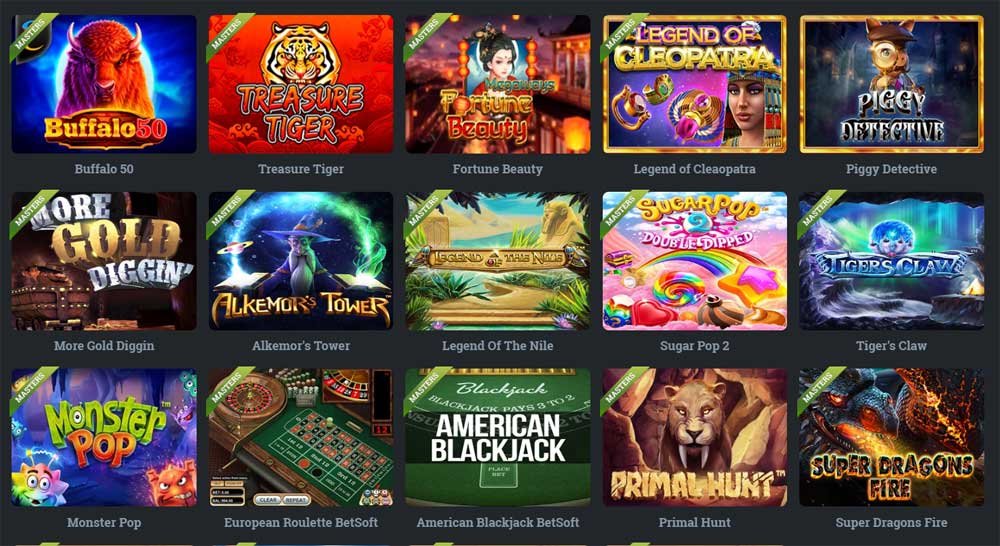
Task: Open the "European Roulette BetSoft" text link
Action: 301,522
